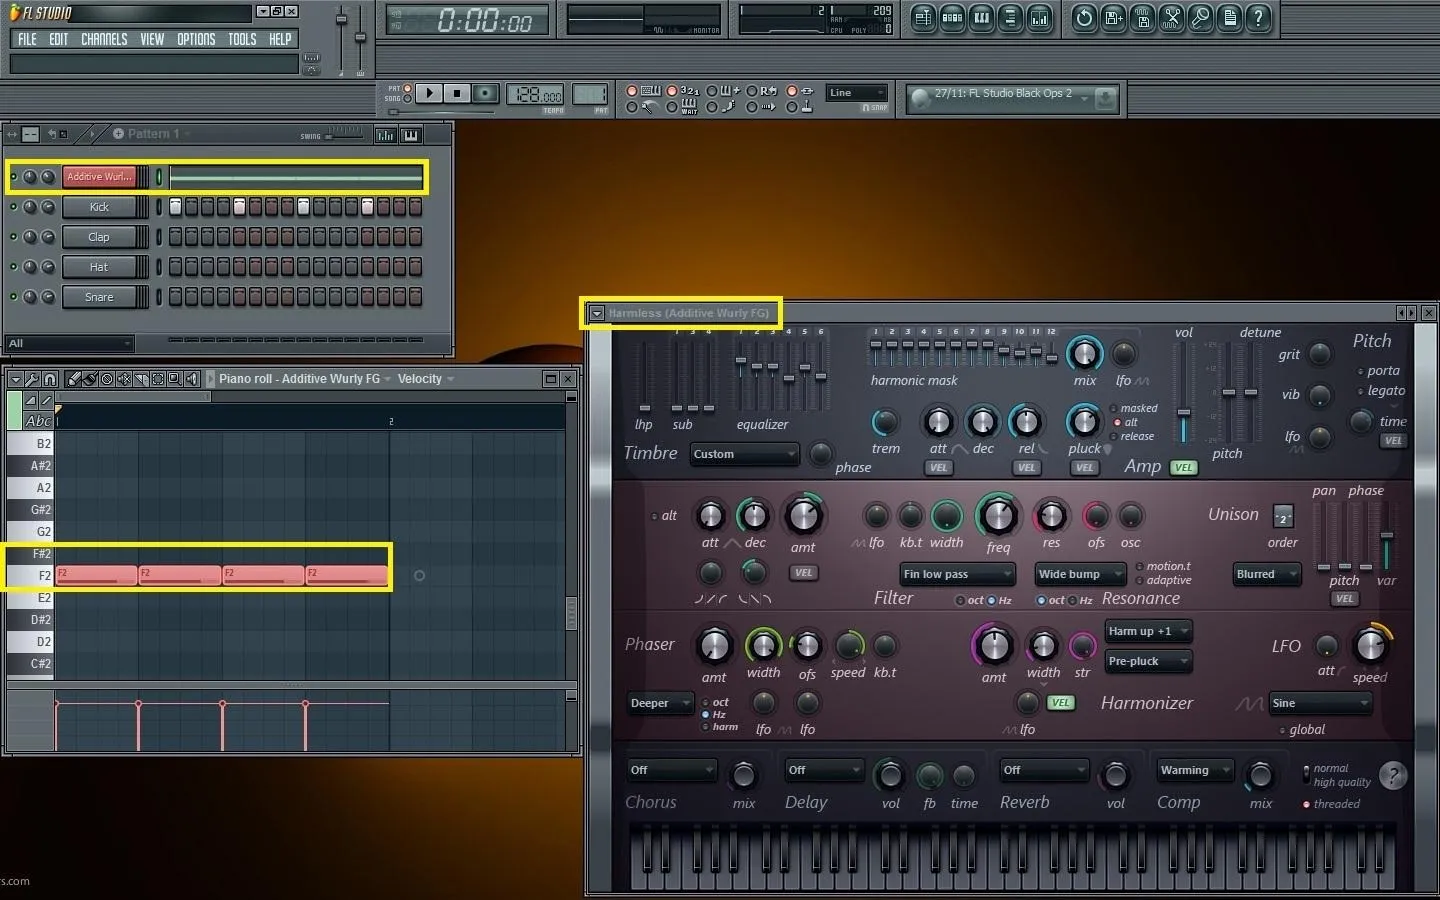1440x900 pixels.
Task: Open the Fin low pass filter type dropdown
Action: pyautogui.click(x=957, y=574)
